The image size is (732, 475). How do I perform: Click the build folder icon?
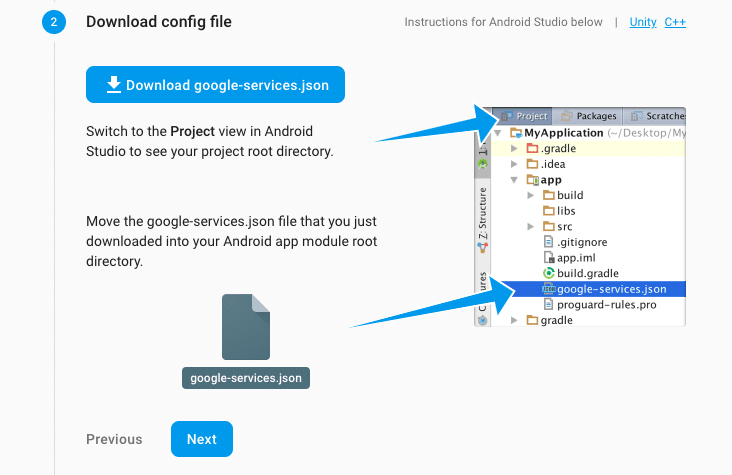click(548, 196)
